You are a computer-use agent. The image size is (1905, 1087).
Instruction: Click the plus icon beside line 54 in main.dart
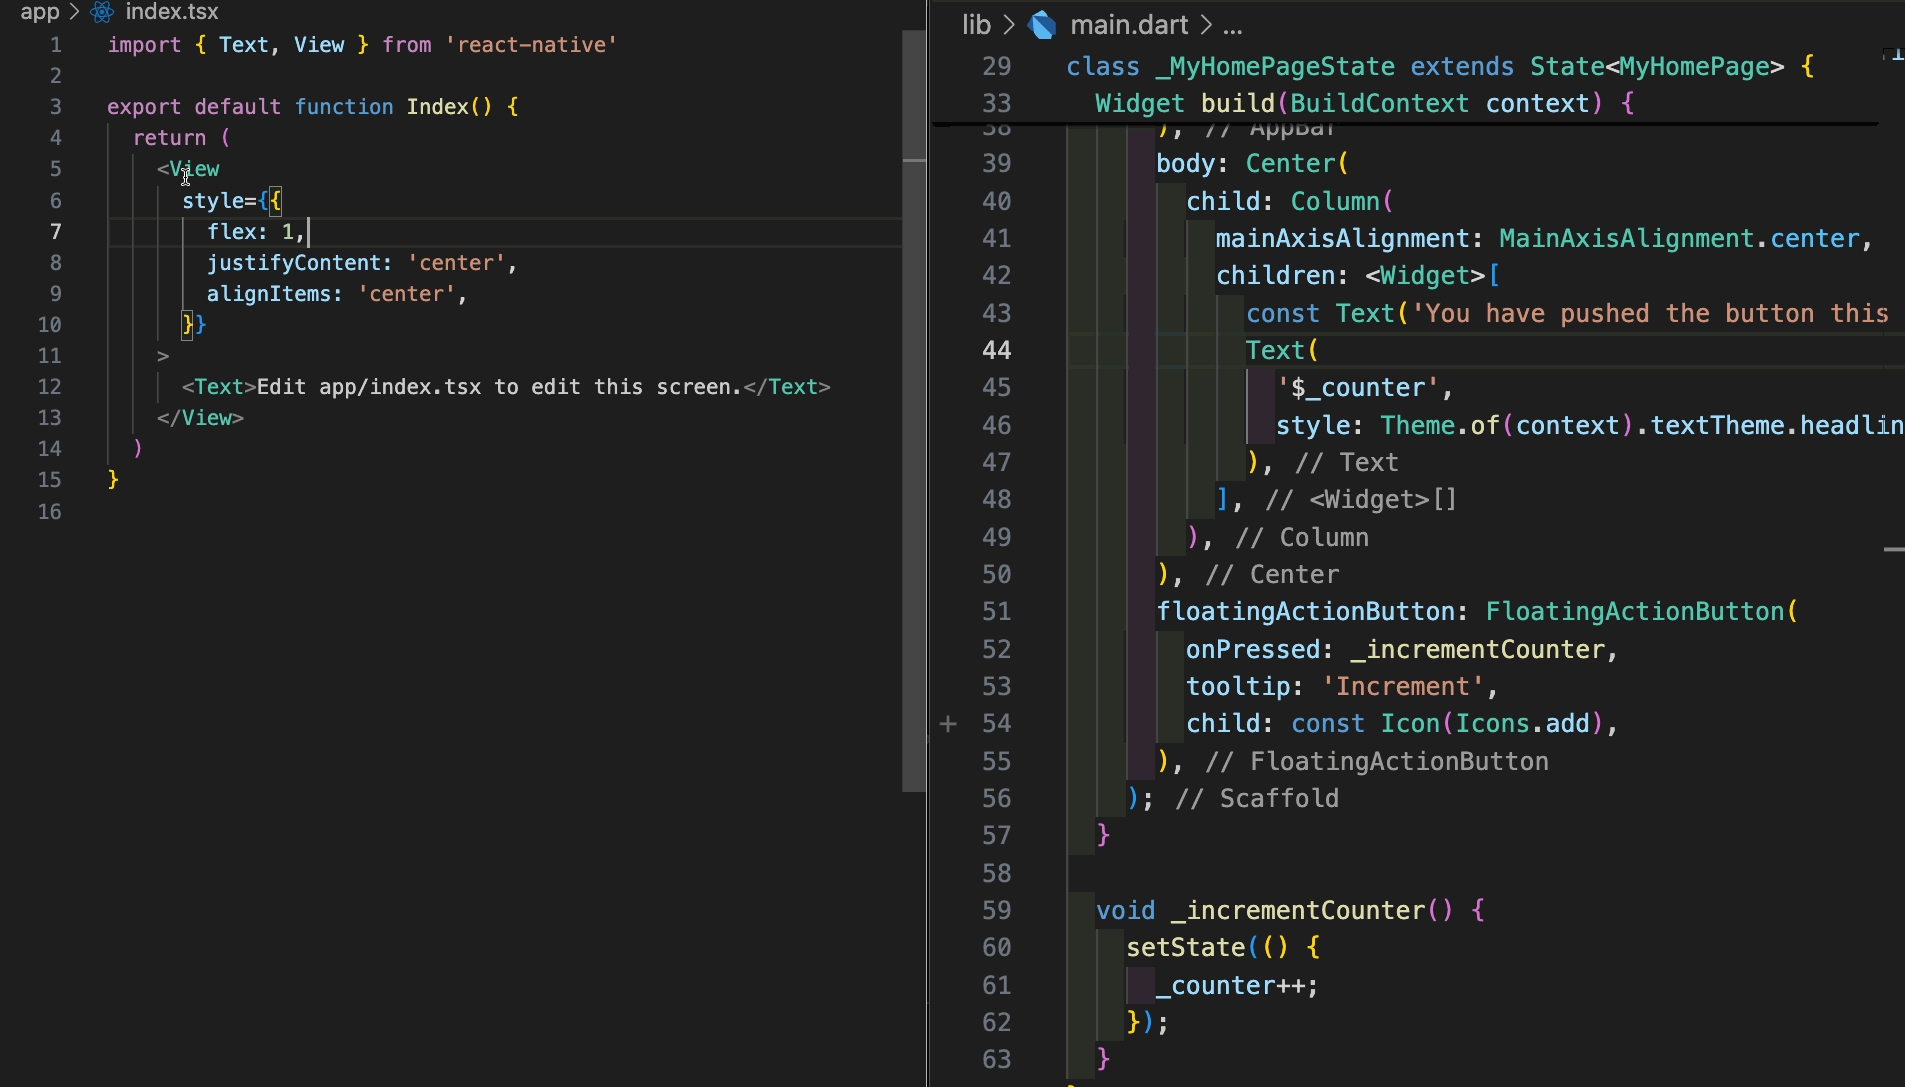[x=948, y=724]
